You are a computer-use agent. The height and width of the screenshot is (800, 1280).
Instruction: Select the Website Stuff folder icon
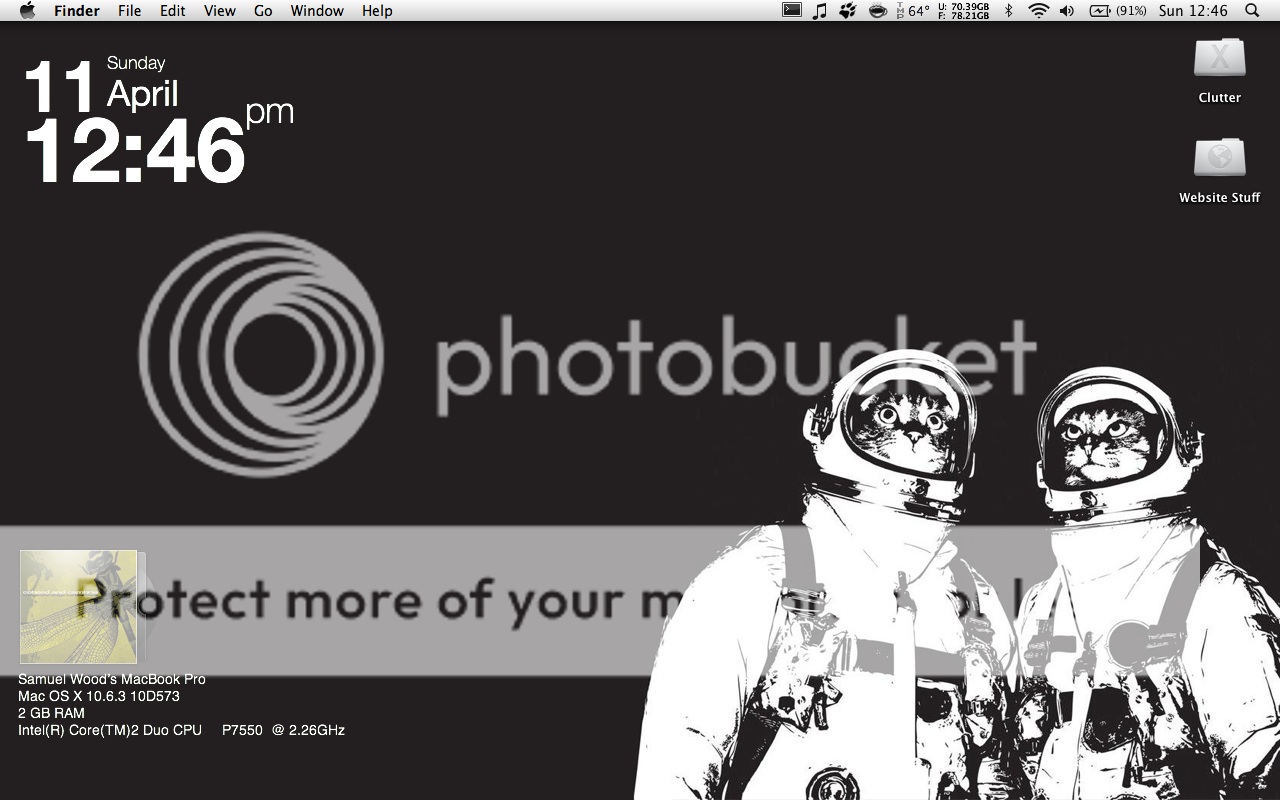coord(1220,159)
